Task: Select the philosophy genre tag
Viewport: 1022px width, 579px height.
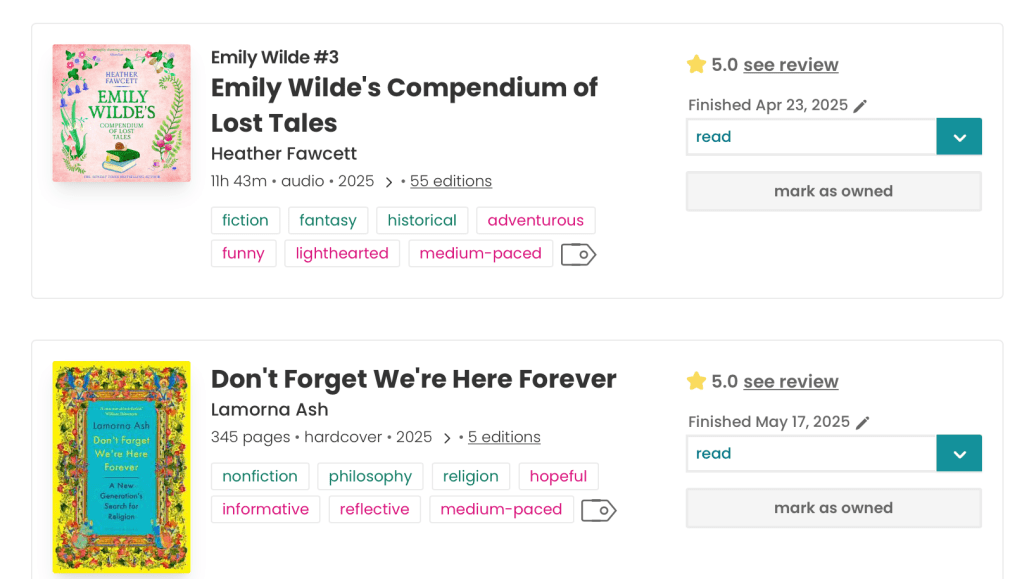Action: [370, 476]
